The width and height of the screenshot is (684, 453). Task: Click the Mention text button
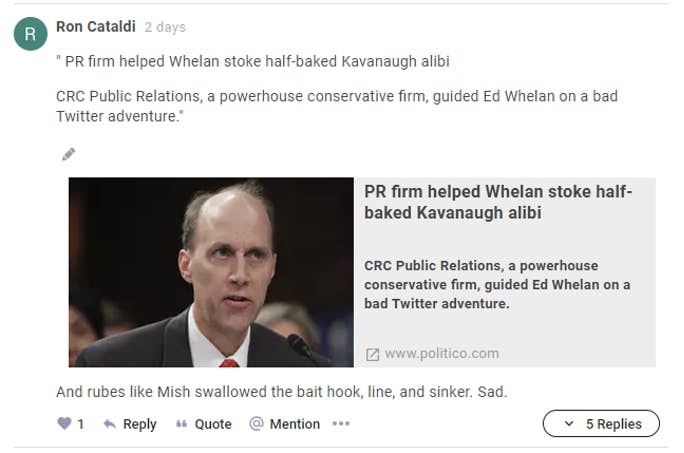294,424
